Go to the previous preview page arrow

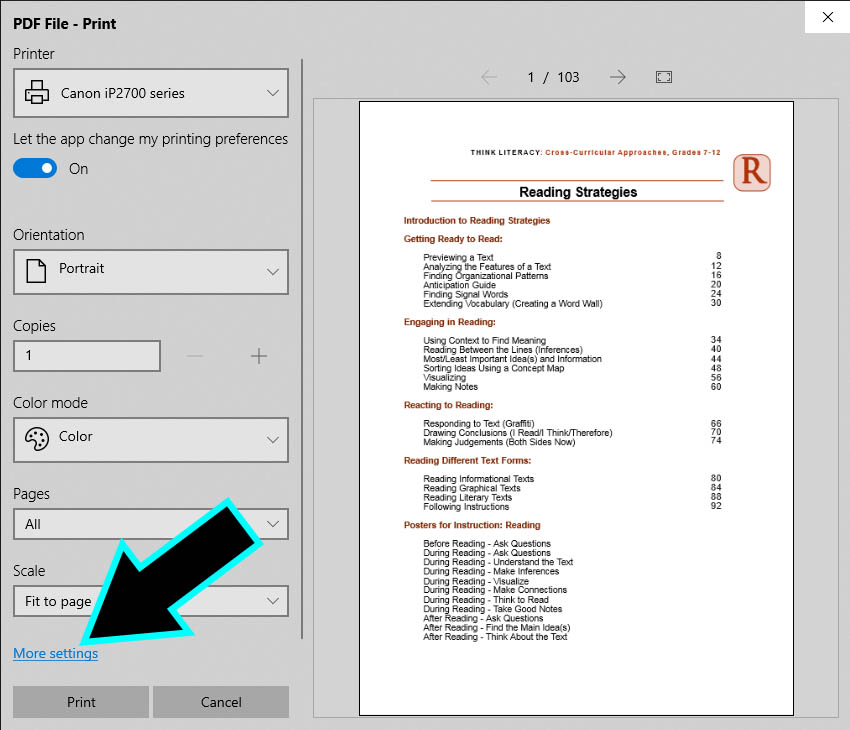pyautogui.click(x=489, y=77)
